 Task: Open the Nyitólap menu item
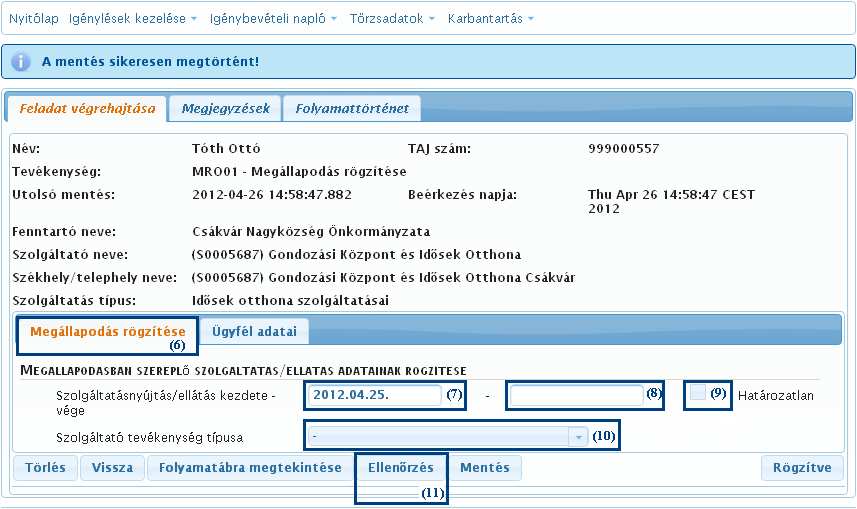[34, 19]
